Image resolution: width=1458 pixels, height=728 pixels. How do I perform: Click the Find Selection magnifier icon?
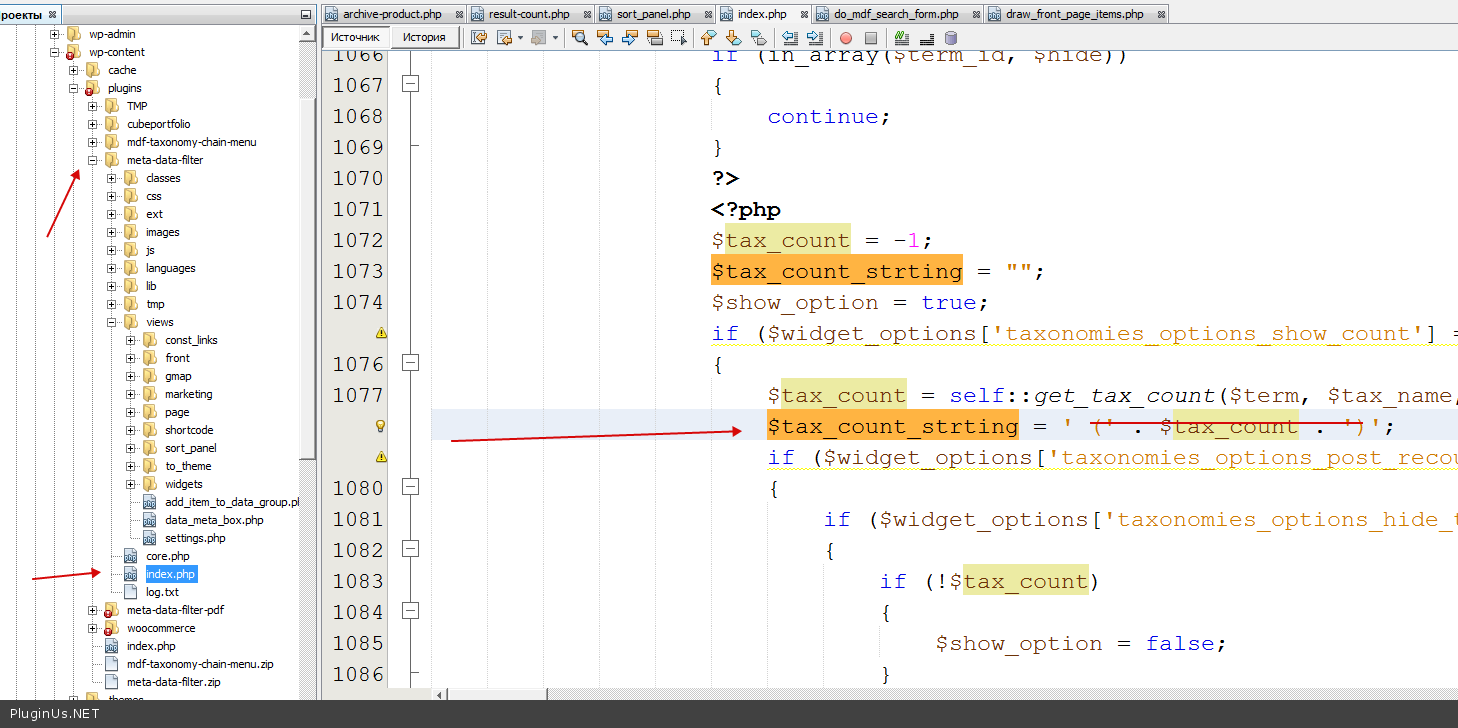[579, 38]
